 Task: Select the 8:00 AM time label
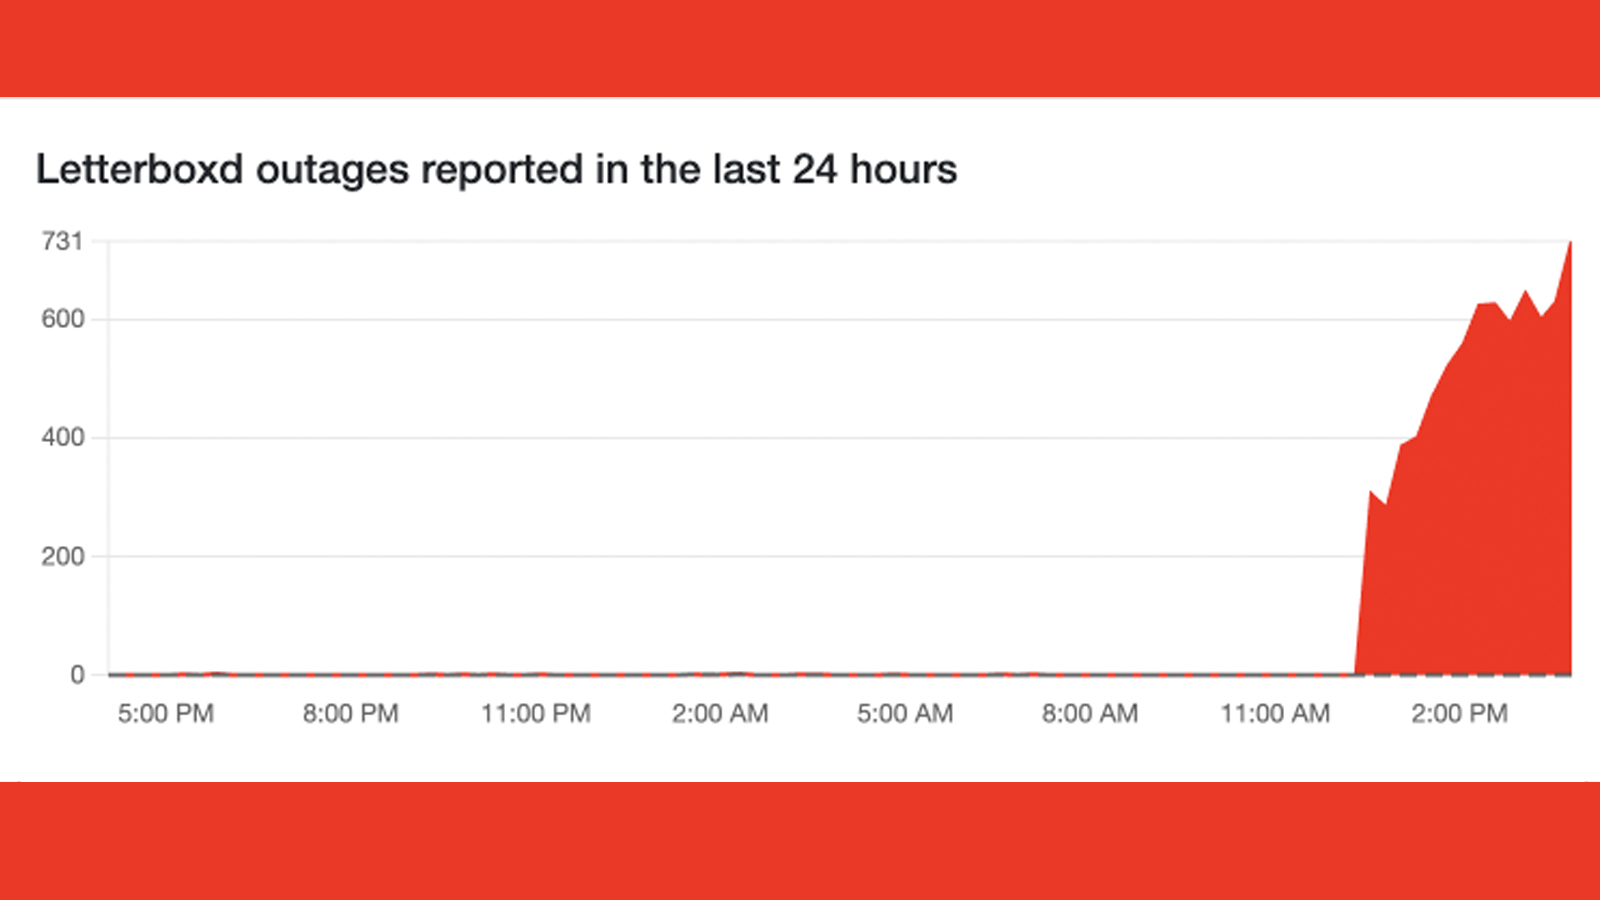[x=1090, y=714]
